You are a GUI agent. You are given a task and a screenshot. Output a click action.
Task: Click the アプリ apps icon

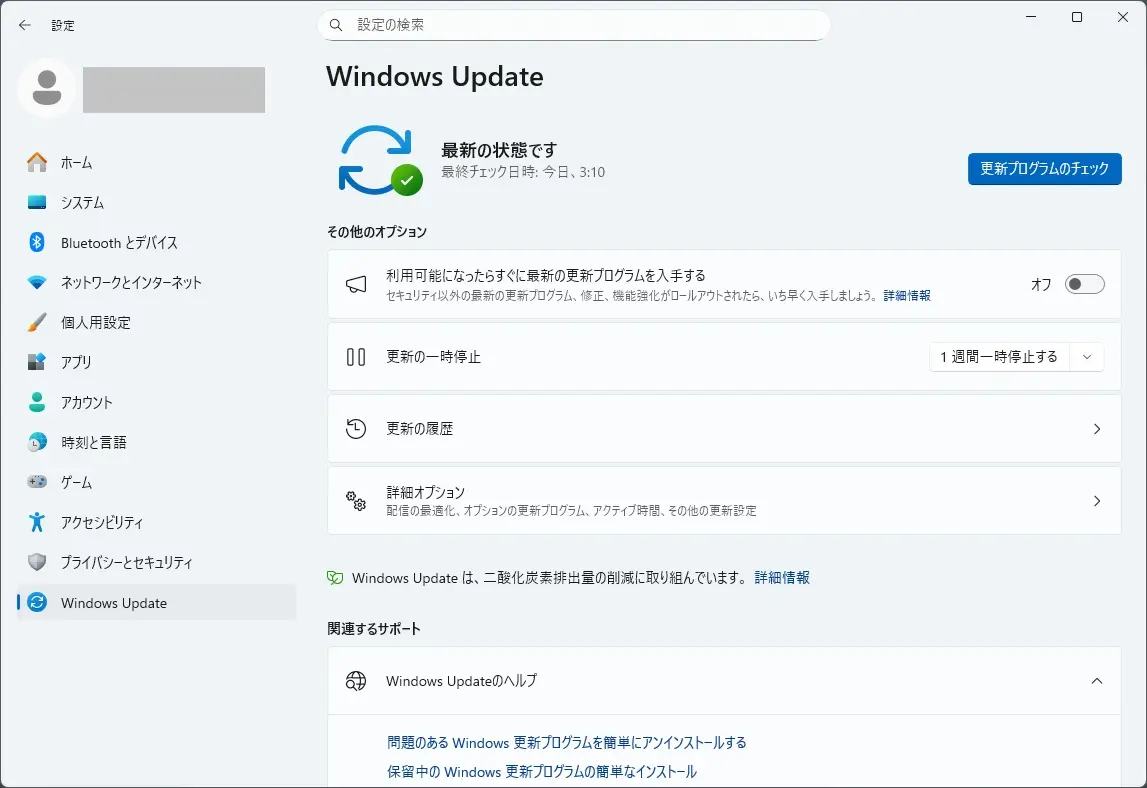point(37,362)
